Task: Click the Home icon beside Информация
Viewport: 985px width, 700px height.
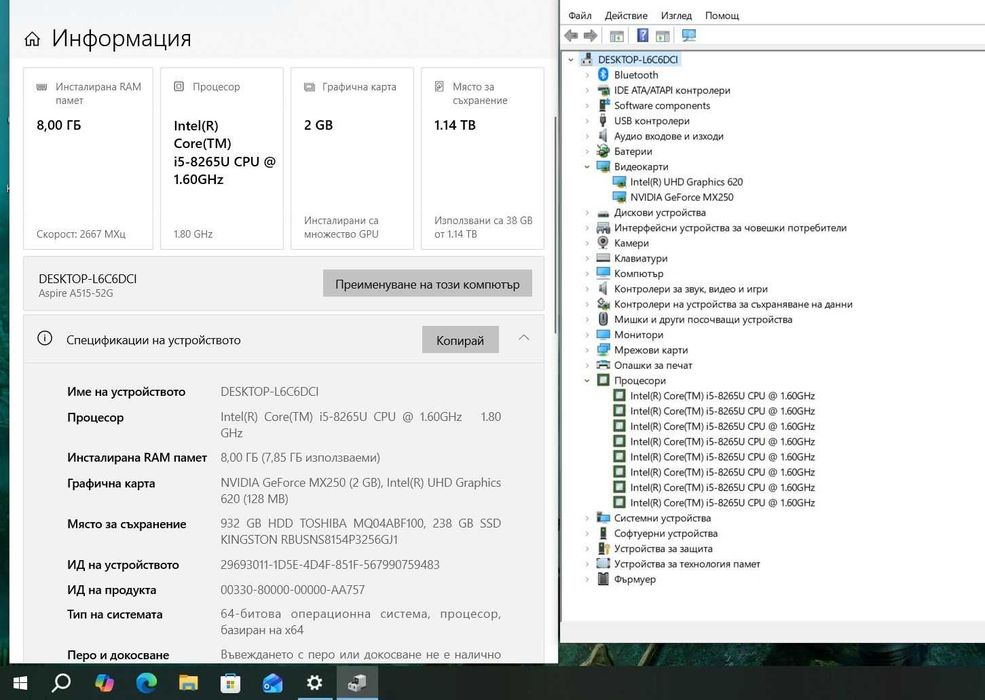Action: 32,40
